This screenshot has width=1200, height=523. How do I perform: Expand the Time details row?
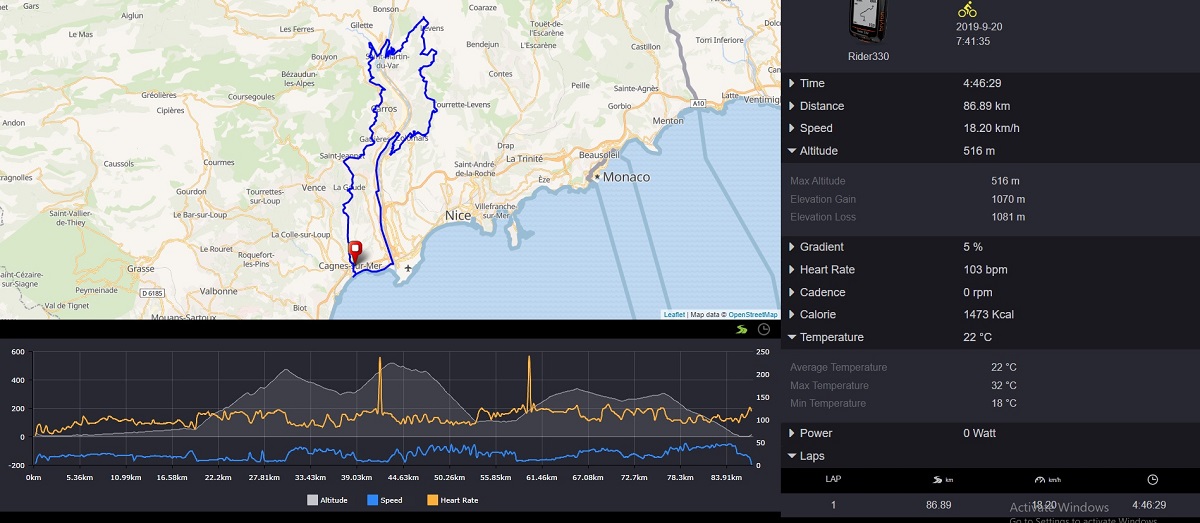(812, 83)
